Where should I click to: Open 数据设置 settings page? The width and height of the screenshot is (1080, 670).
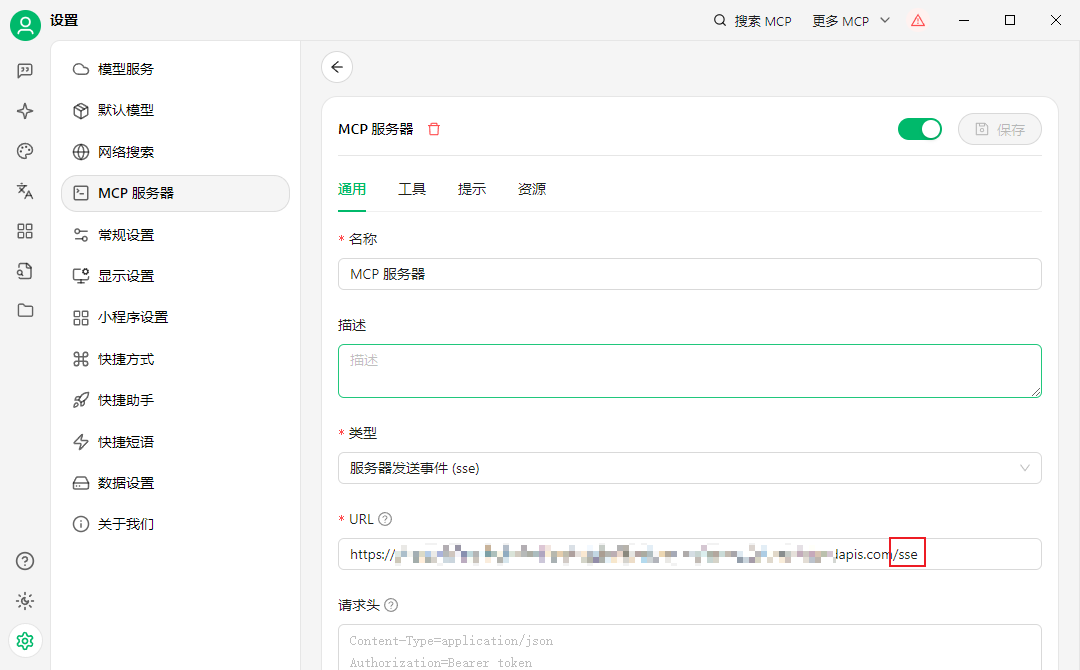tap(176, 483)
